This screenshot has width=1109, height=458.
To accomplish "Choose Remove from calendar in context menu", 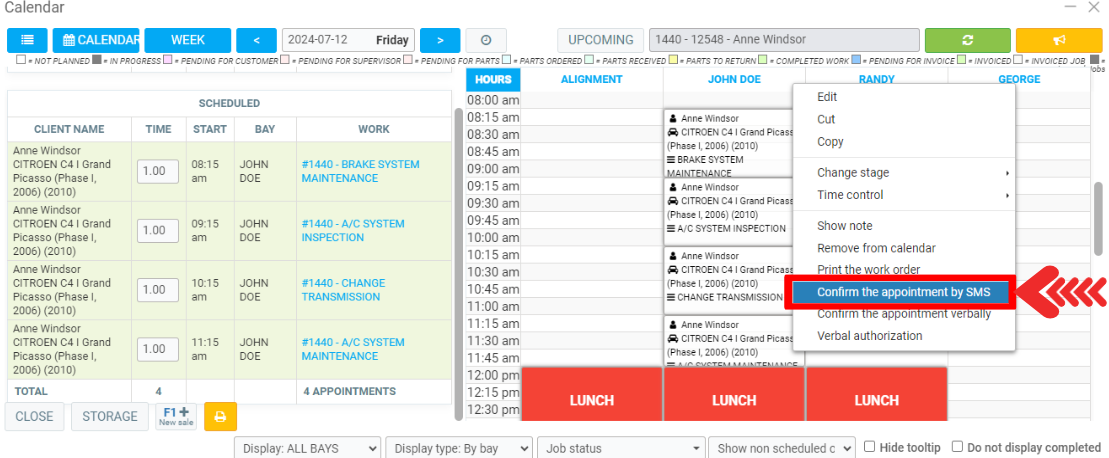I will [876, 248].
